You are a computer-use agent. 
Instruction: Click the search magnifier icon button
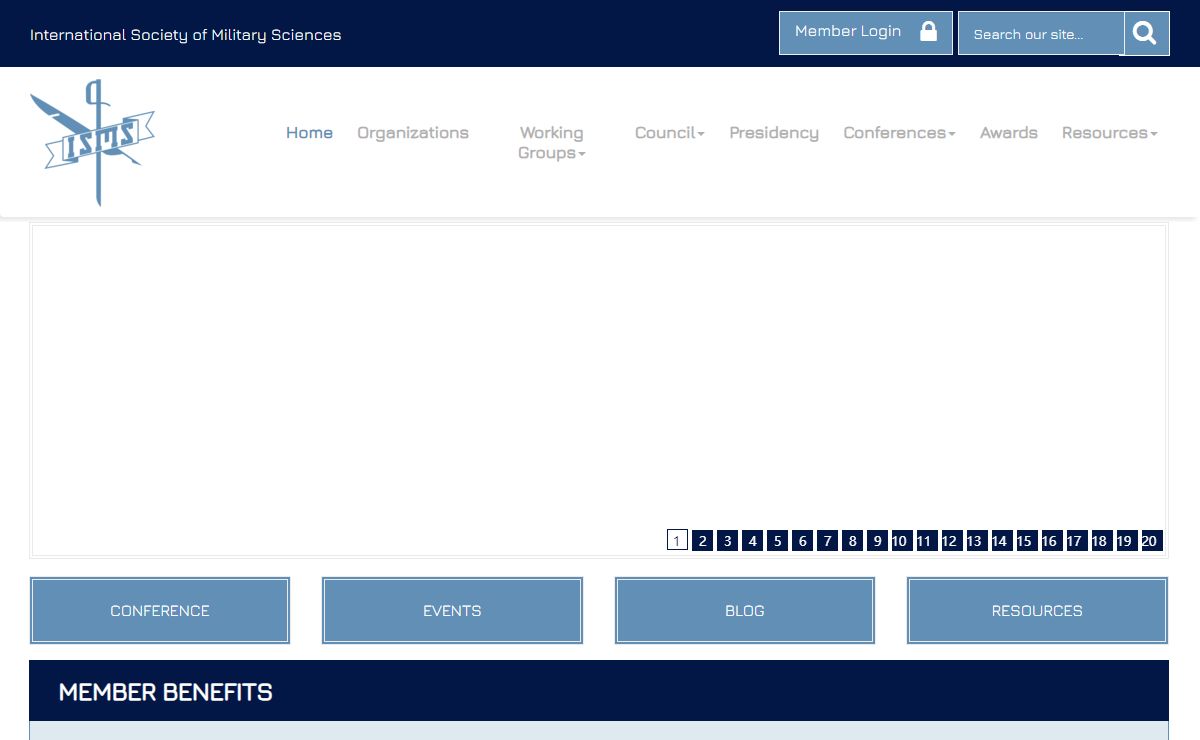1146,34
